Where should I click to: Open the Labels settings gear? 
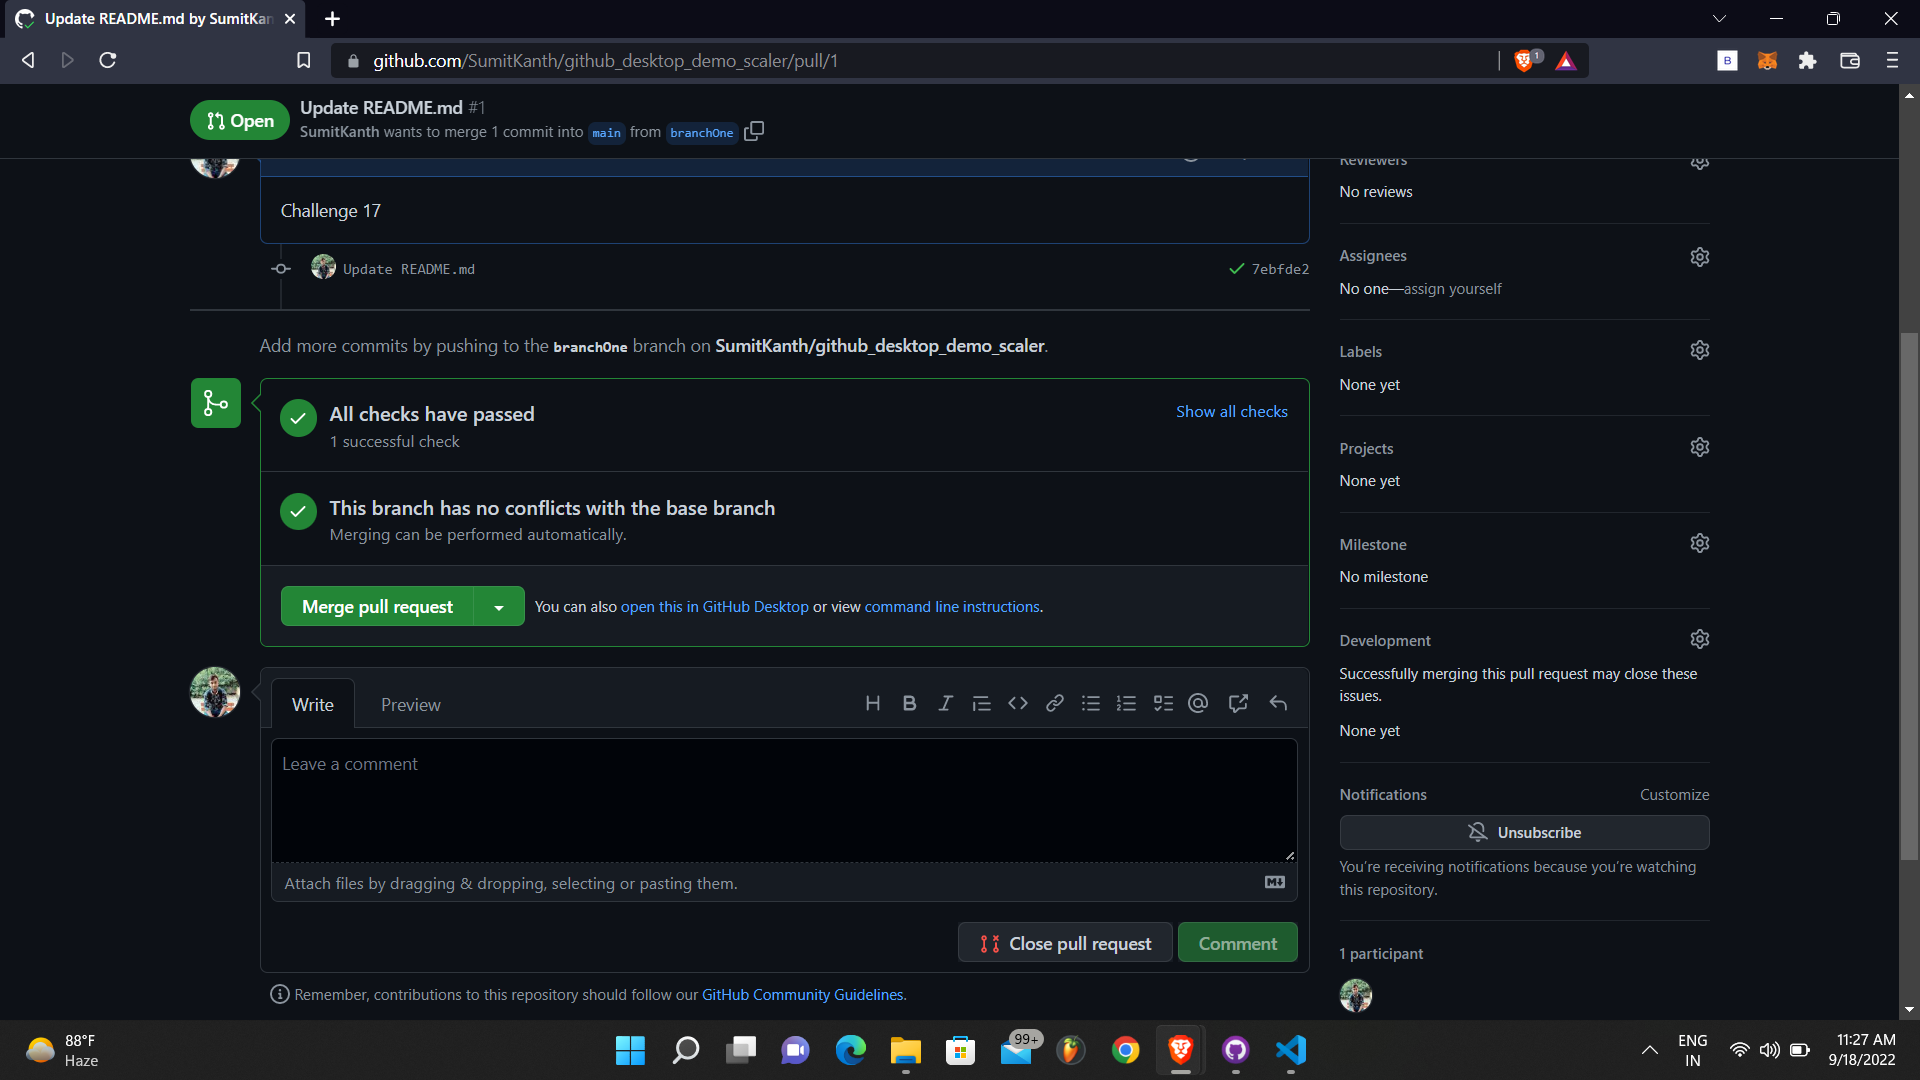(1700, 350)
